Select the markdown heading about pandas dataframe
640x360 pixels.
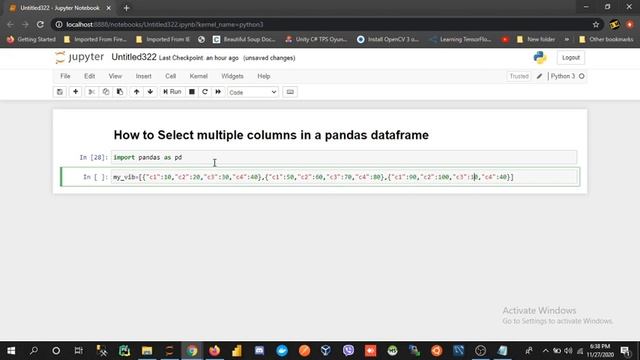[271, 135]
